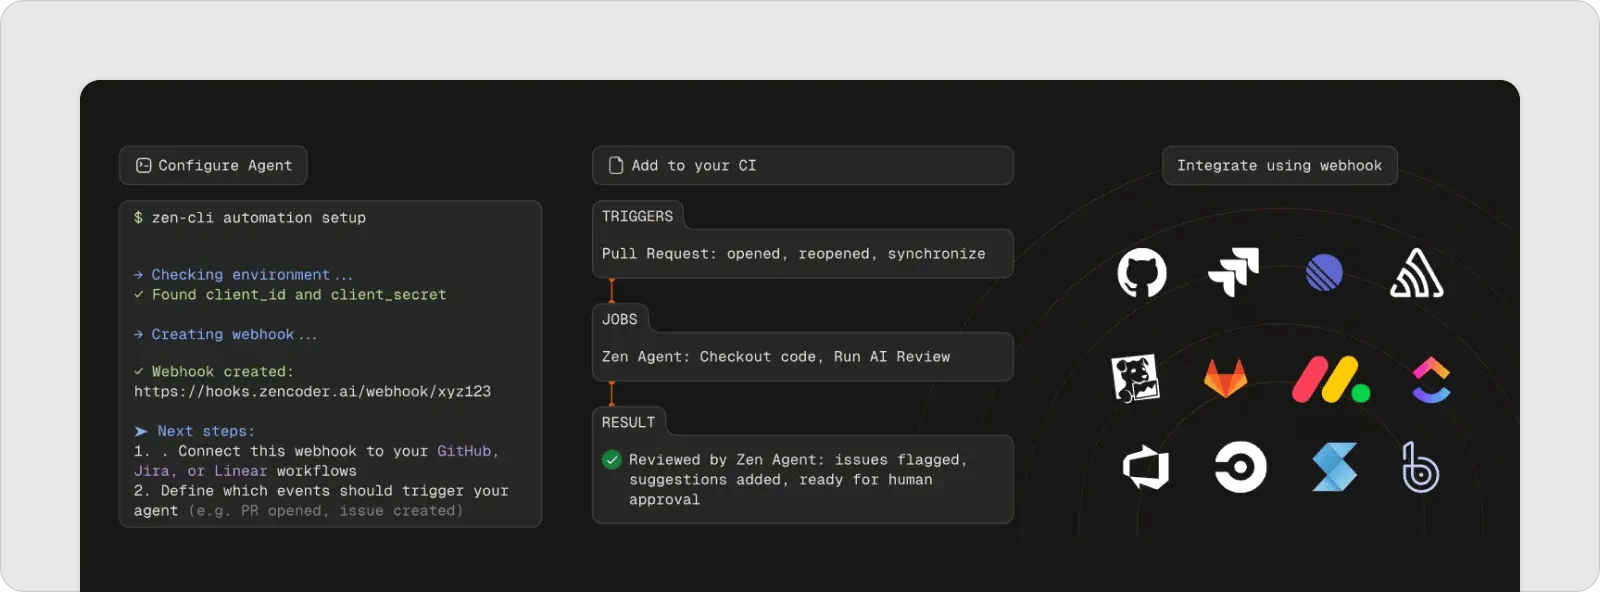Click the Linear logo icon

(1324, 272)
